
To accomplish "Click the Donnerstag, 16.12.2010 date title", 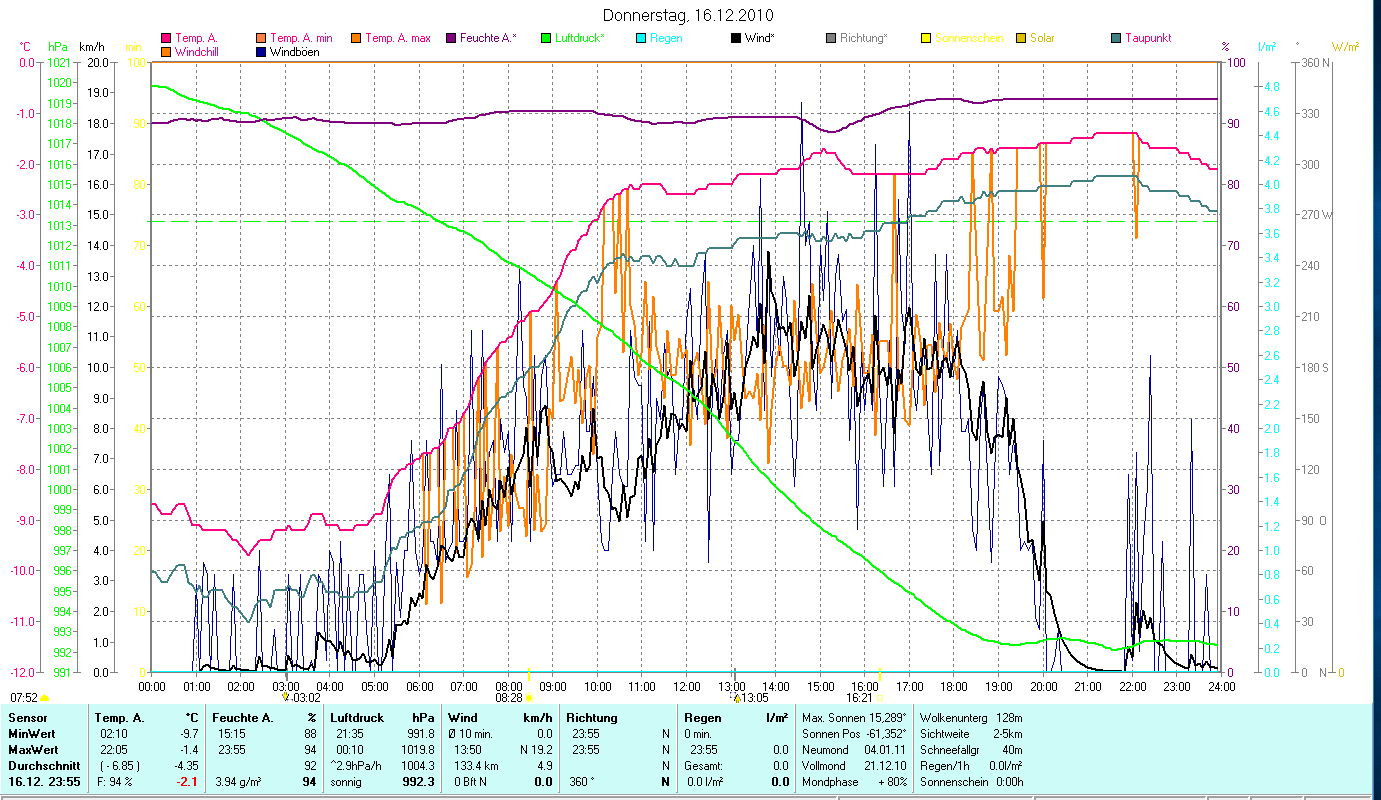I will pos(689,15).
